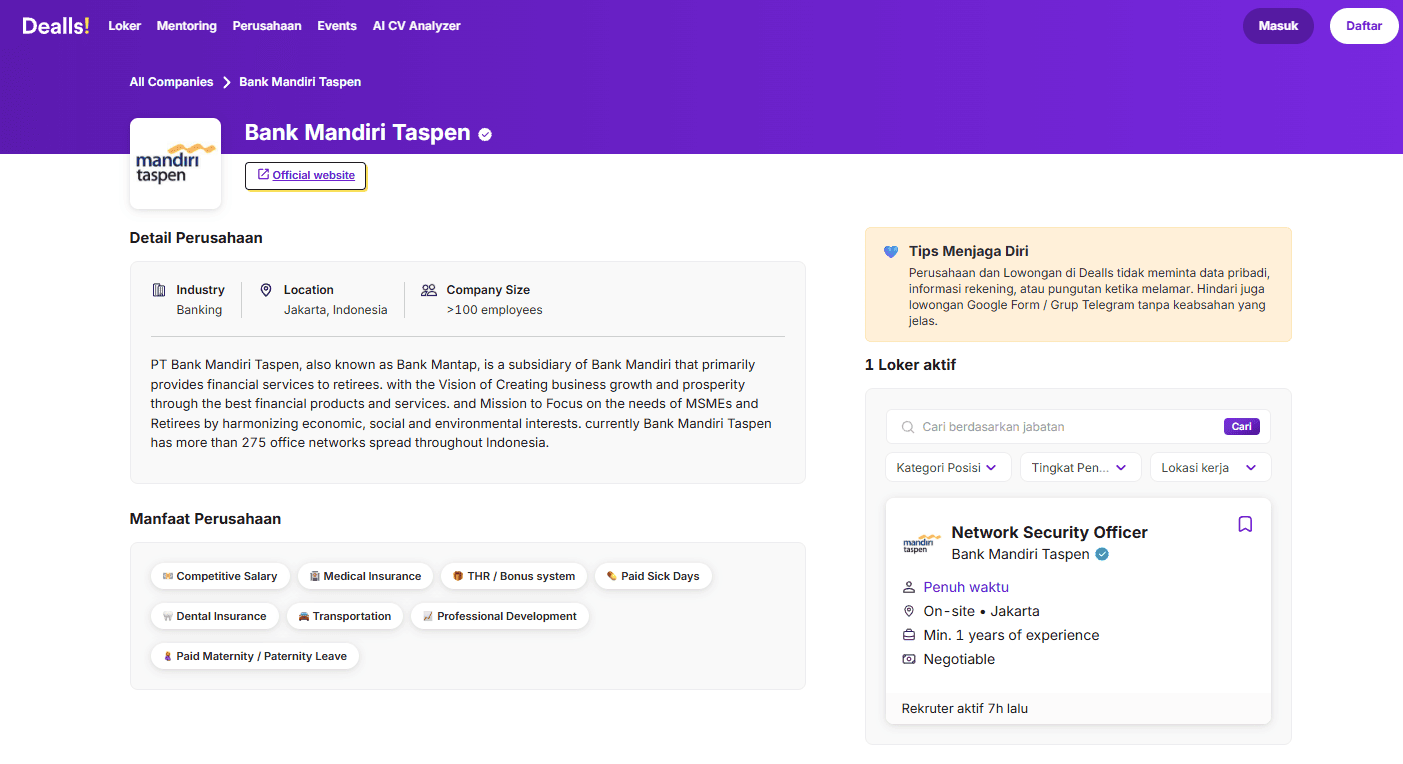The image size is (1403, 764).
Task: Click the Professional Development chart icon
Action: point(428,616)
